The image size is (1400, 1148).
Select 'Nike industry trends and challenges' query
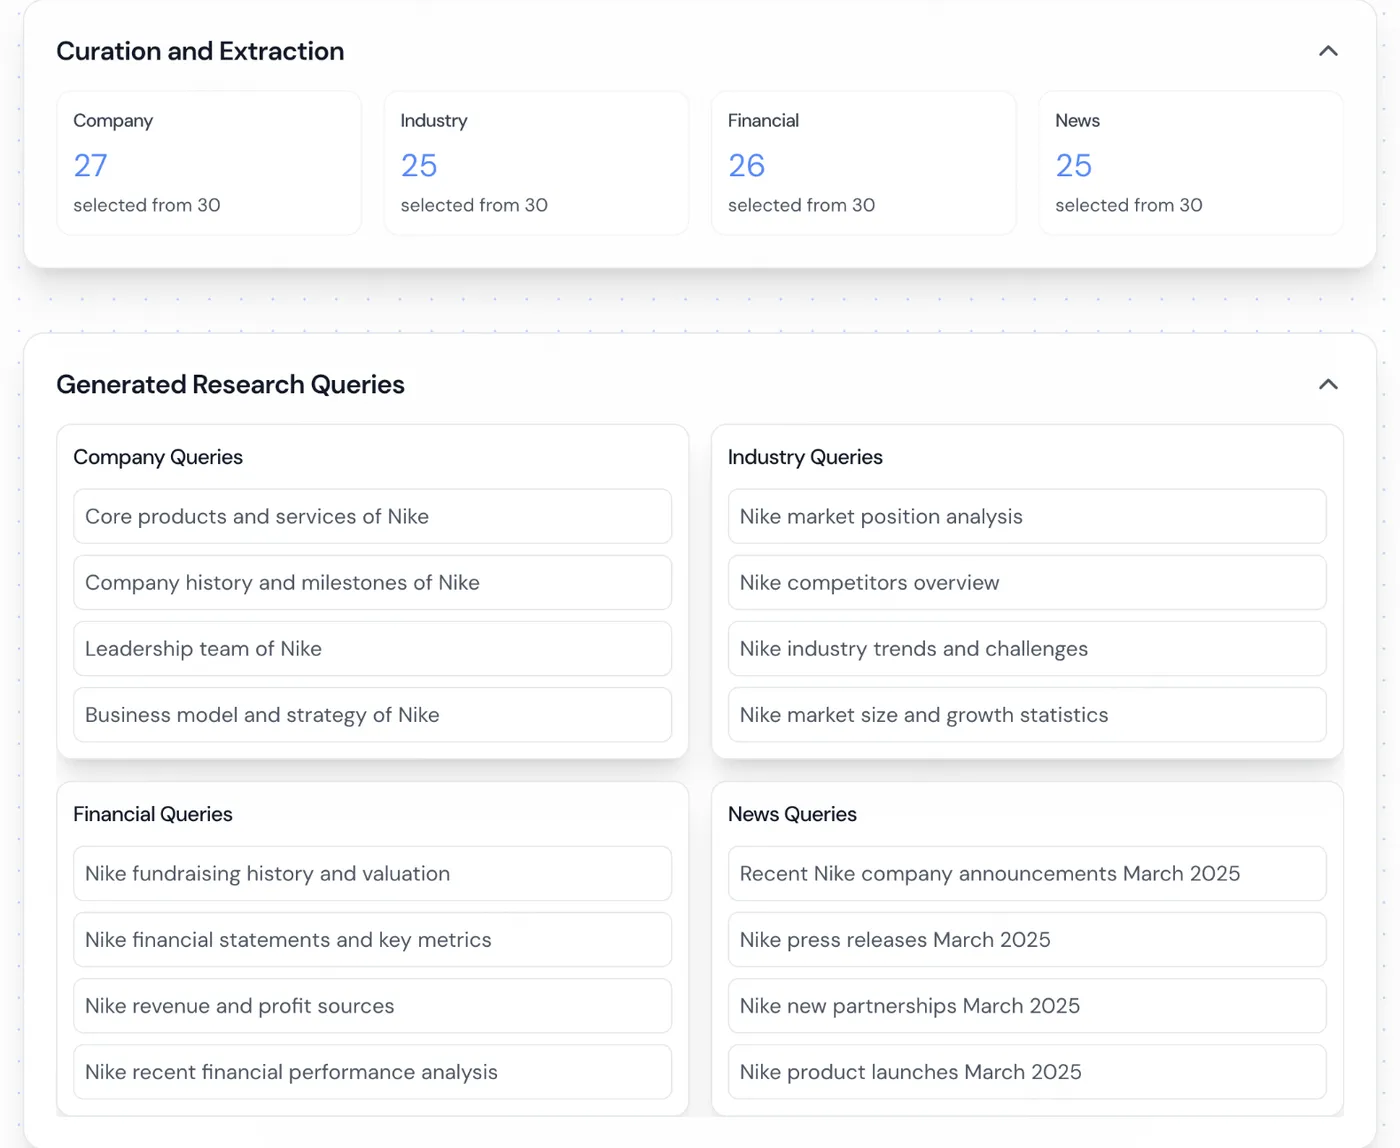1027,648
